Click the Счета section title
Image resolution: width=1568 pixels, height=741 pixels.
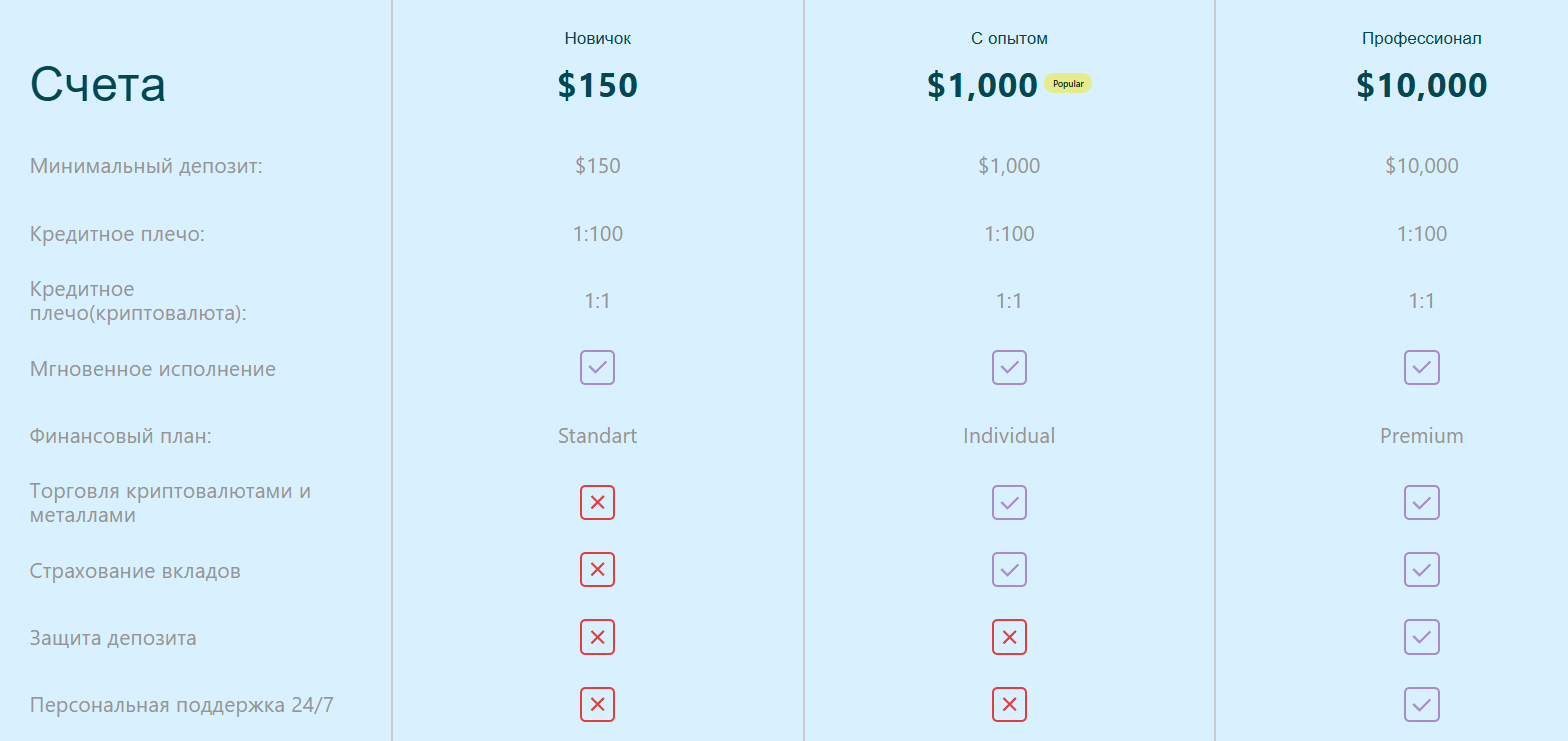(x=98, y=85)
